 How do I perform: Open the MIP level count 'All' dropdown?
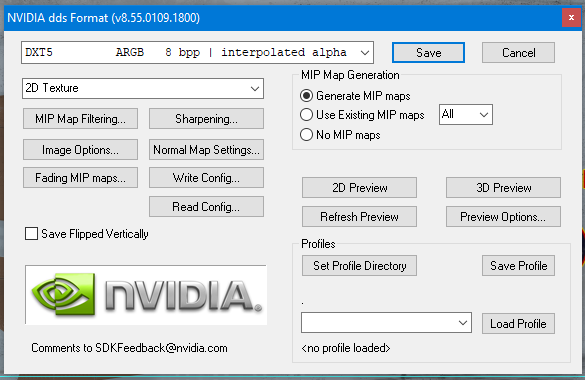tap(466, 114)
